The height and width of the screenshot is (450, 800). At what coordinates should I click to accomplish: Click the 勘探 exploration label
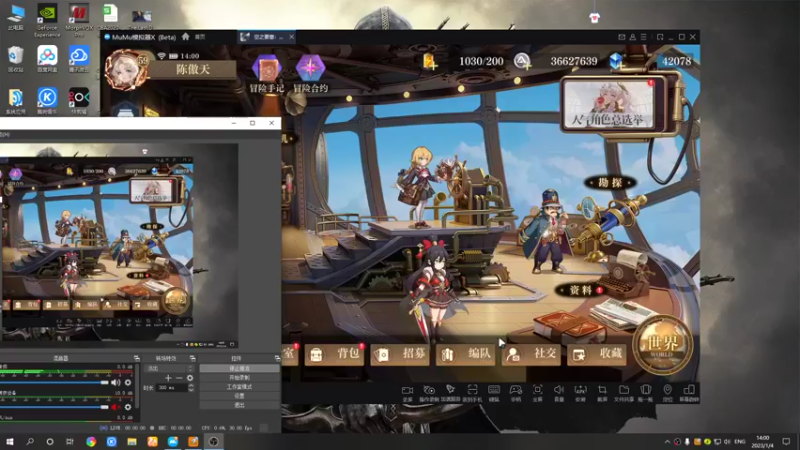610,182
